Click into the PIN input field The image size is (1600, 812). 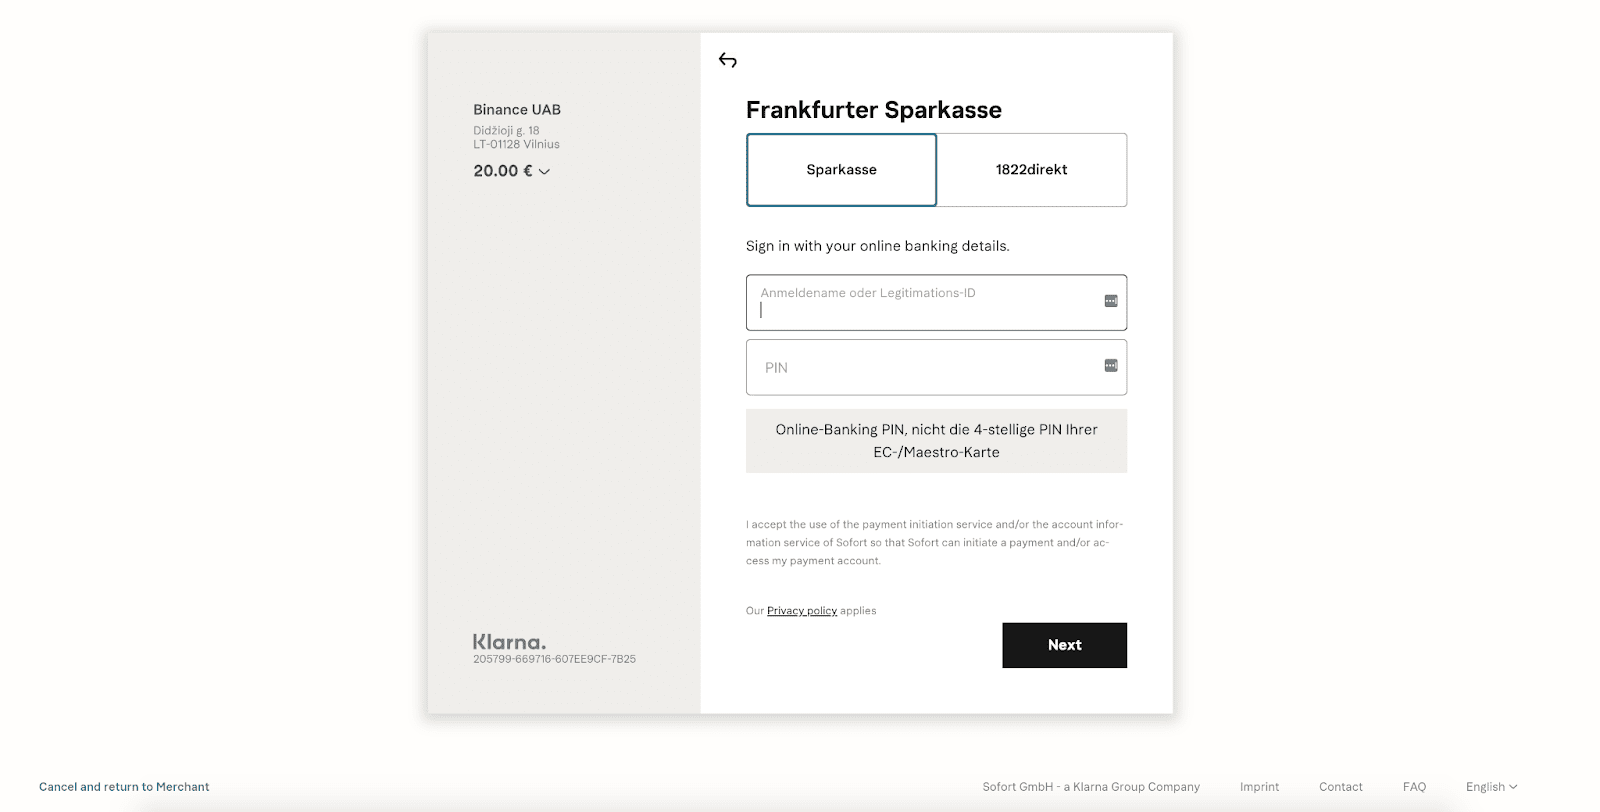(936, 367)
